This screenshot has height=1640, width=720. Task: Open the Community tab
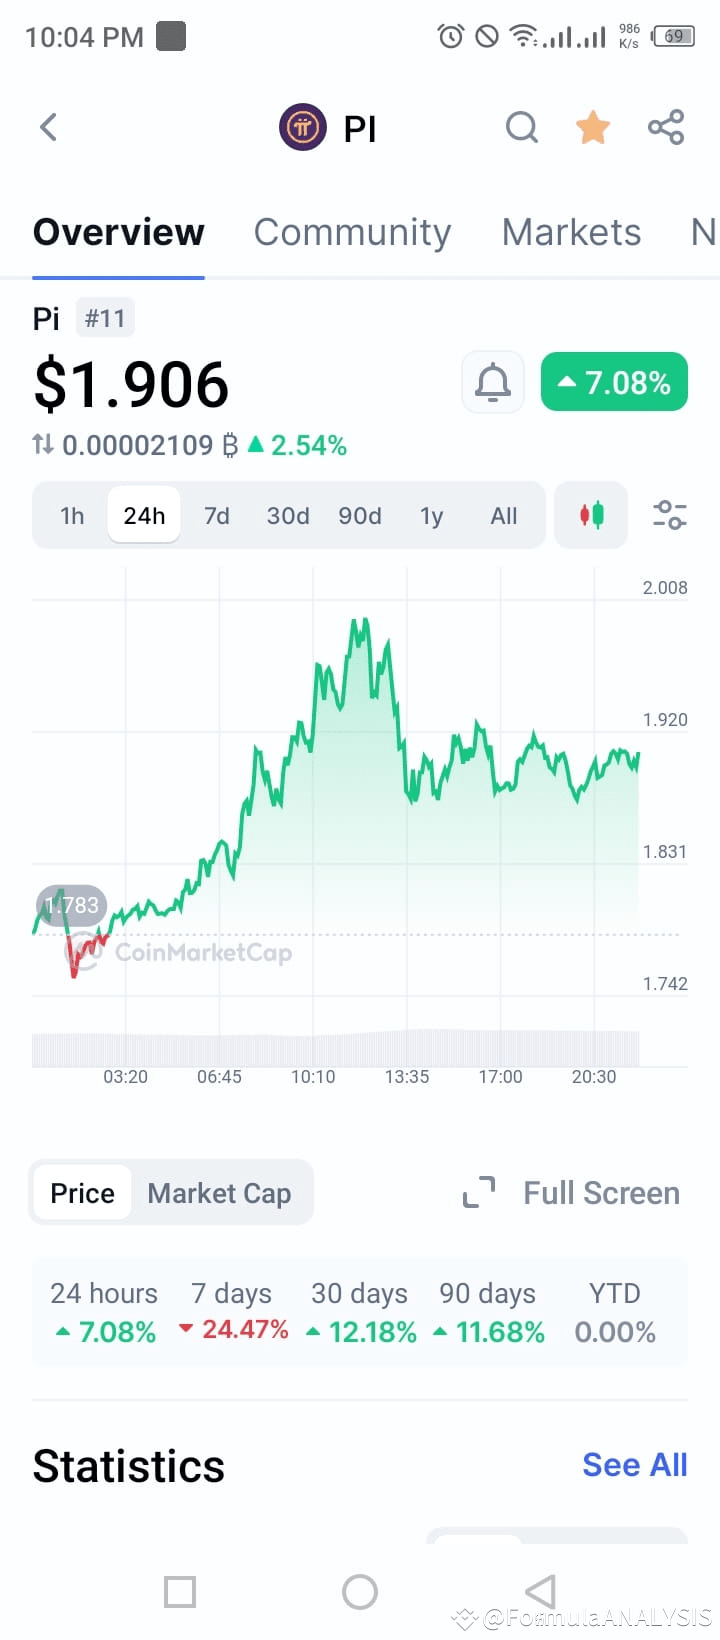[352, 232]
